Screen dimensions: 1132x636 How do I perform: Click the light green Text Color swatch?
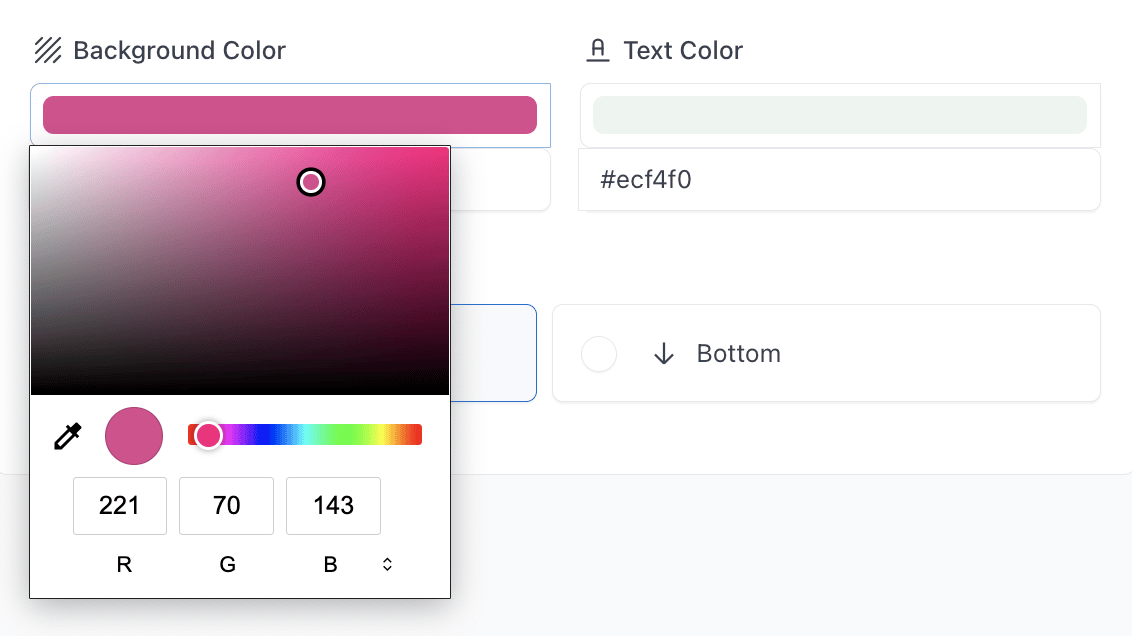(x=840, y=115)
